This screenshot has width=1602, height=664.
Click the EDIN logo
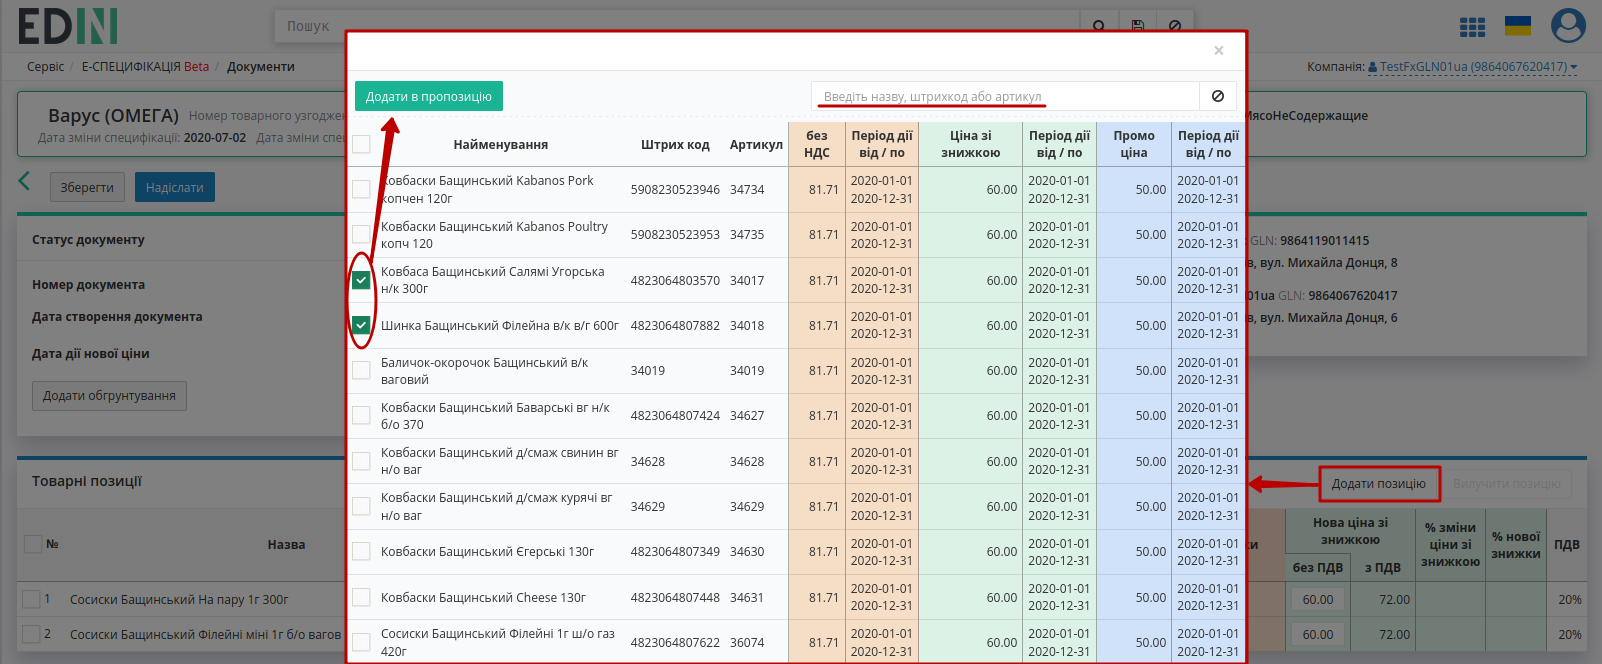(x=68, y=26)
